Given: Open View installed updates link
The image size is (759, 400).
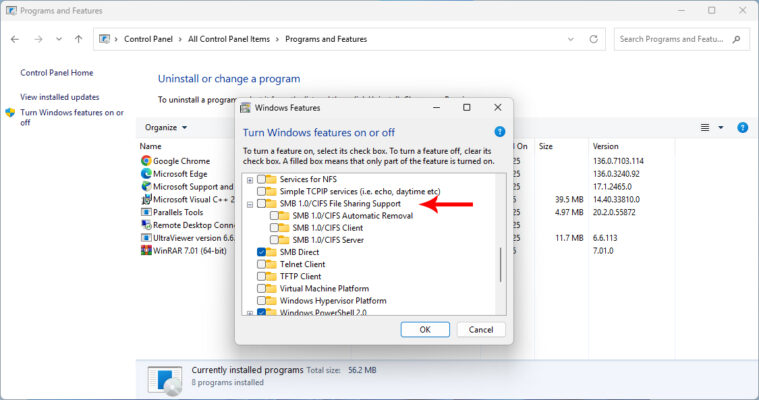Looking at the screenshot, I should 60,97.
